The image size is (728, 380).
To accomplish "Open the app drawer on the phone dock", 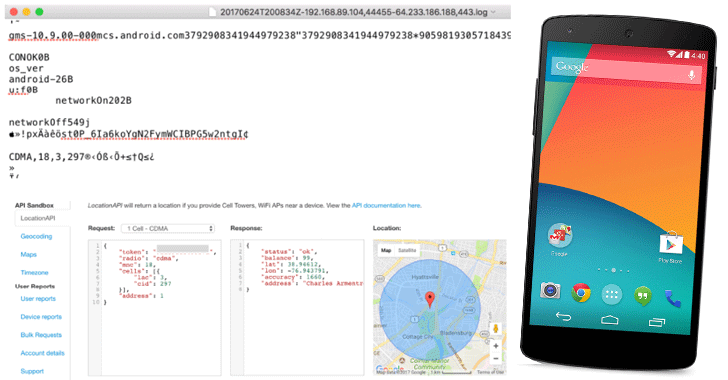I will click(x=611, y=294).
